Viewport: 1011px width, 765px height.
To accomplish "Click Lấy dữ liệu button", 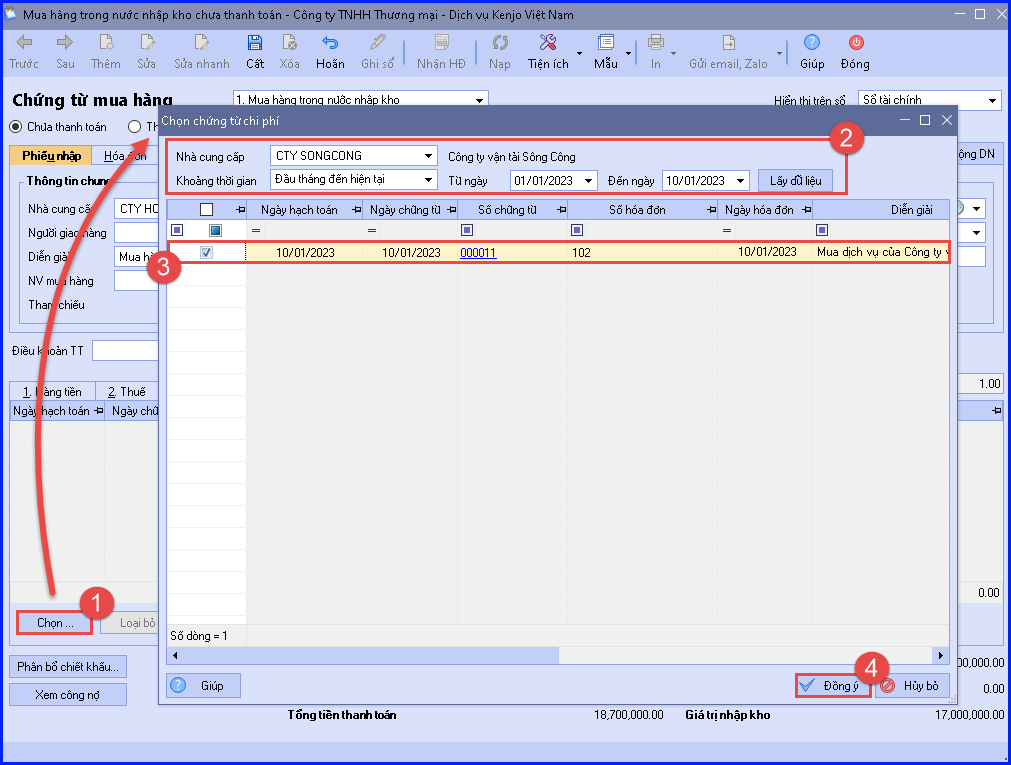I will point(795,181).
